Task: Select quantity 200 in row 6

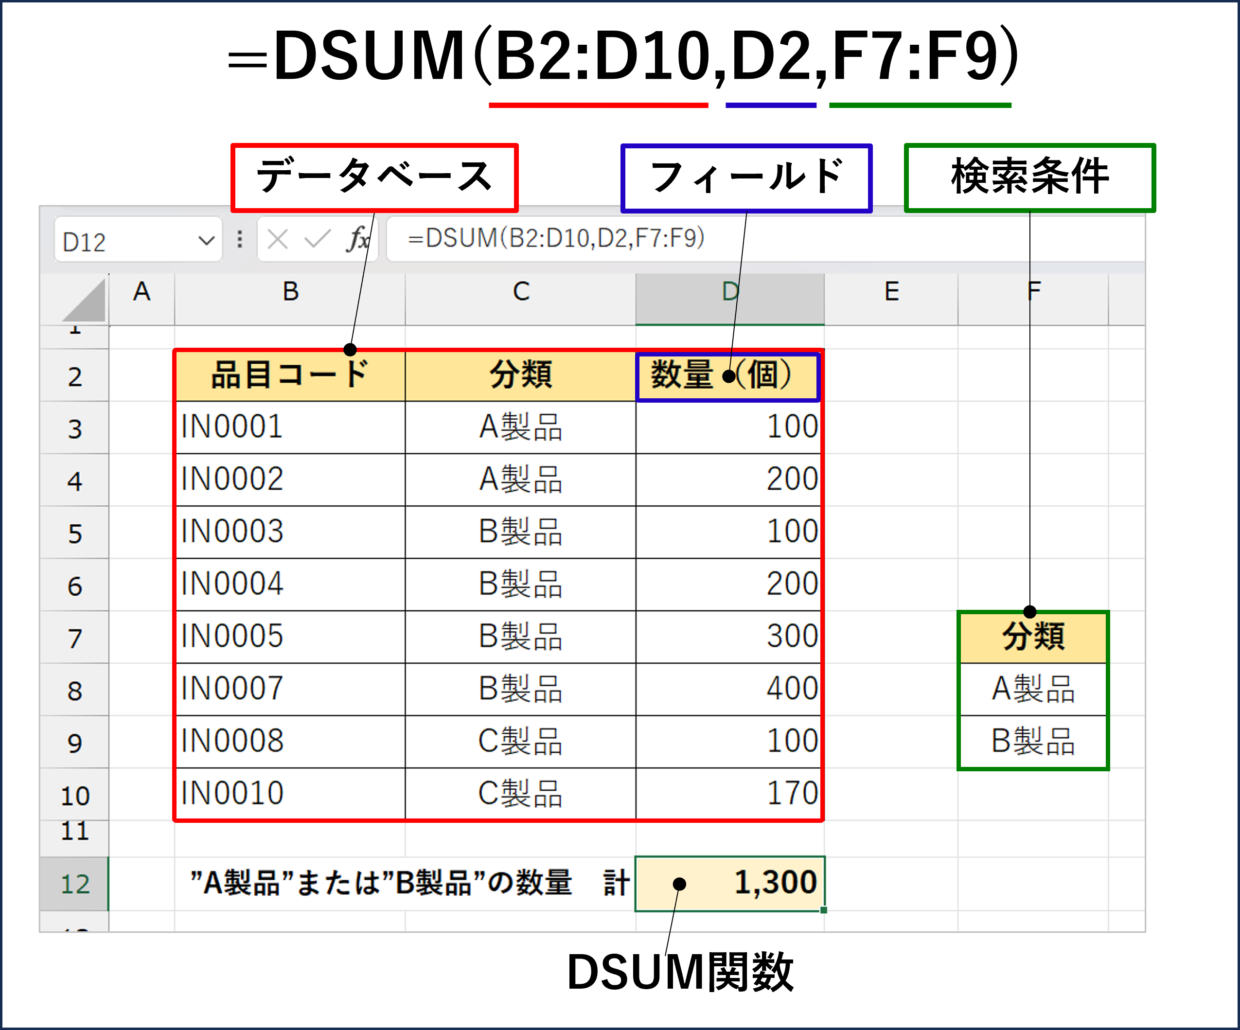Action: tap(729, 585)
